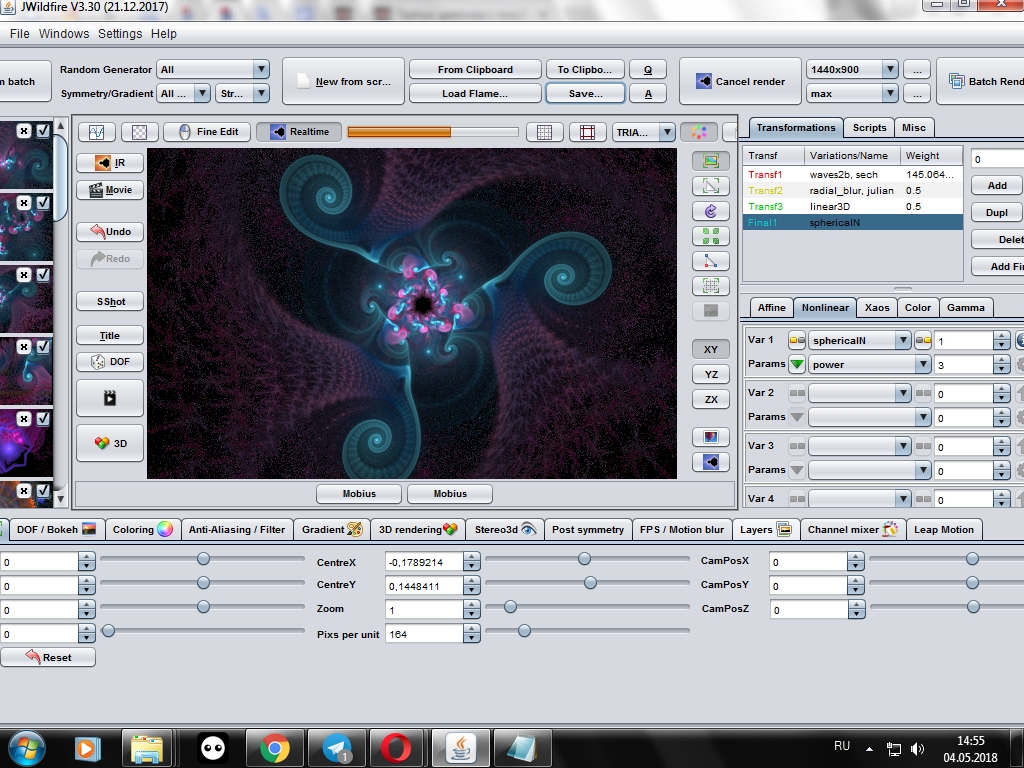Click the Pixs per unit slider handle
This screenshot has width=1024, height=768.
524,630
